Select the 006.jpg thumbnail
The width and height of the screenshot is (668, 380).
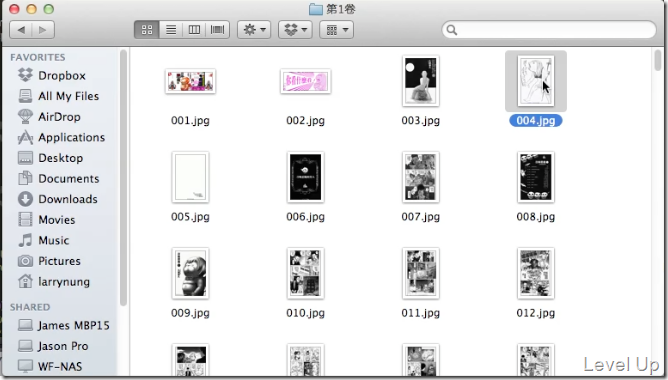(x=305, y=177)
